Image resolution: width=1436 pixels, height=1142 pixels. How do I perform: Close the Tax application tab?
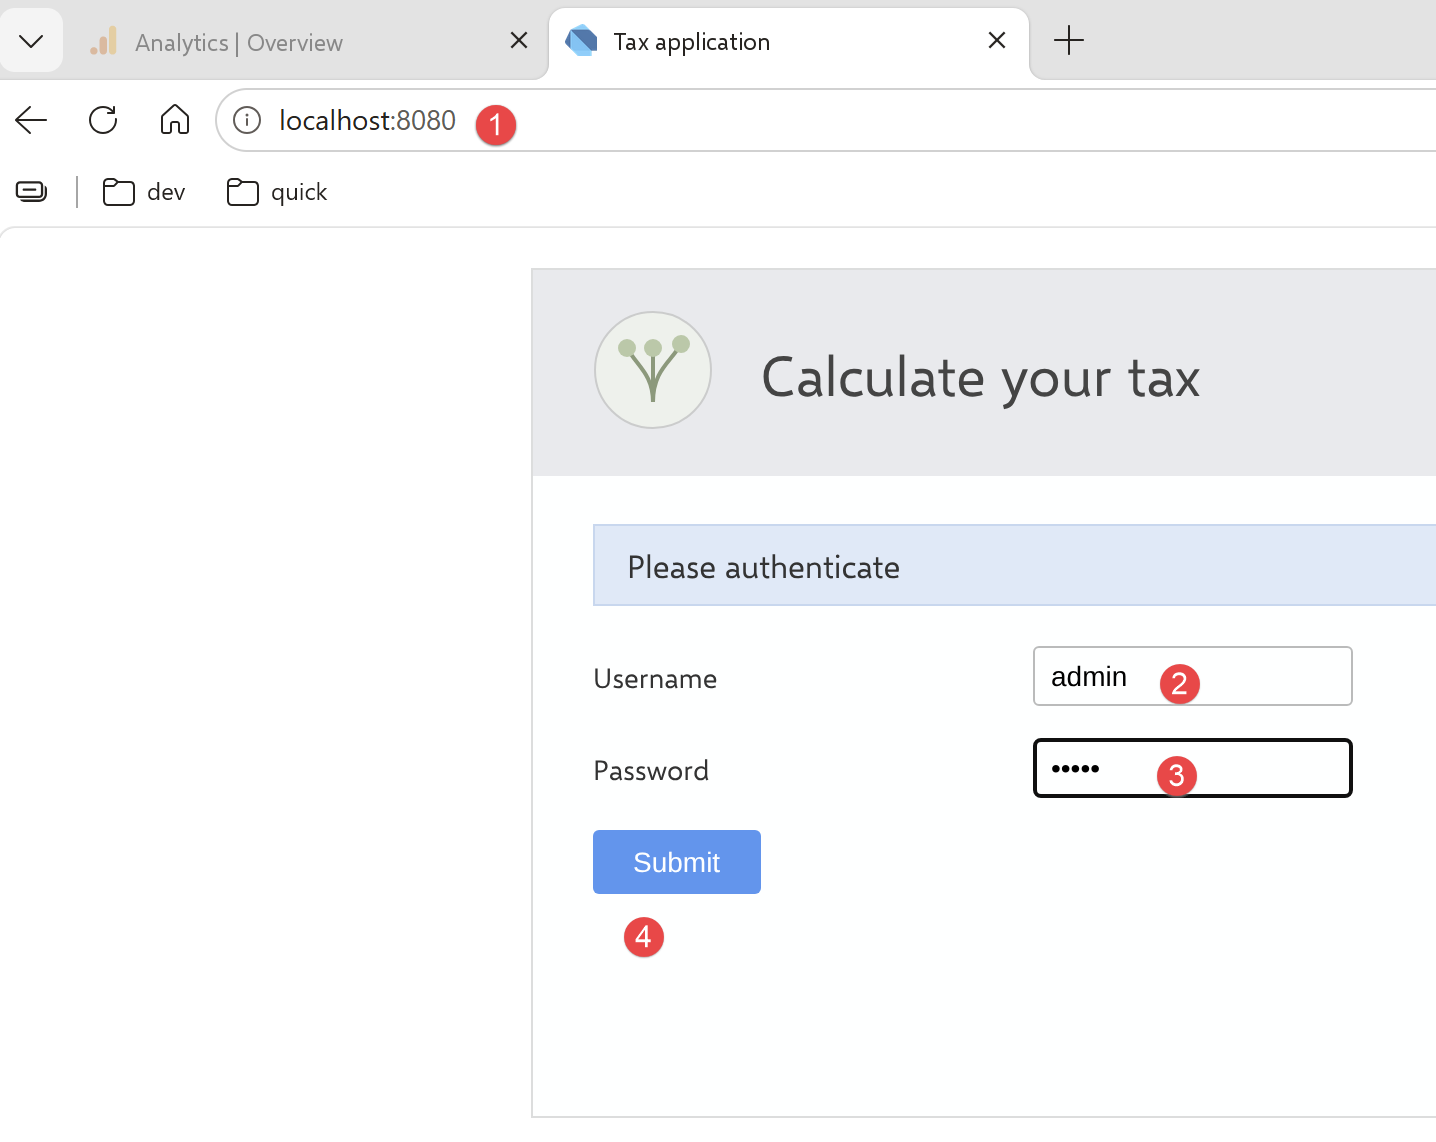(x=997, y=40)
